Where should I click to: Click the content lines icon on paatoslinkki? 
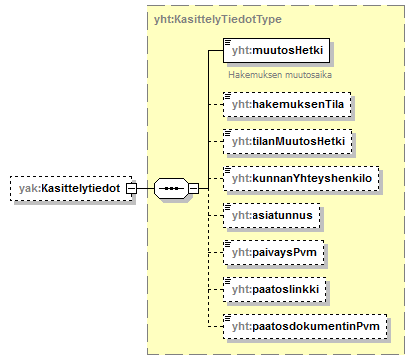point(228,281)
